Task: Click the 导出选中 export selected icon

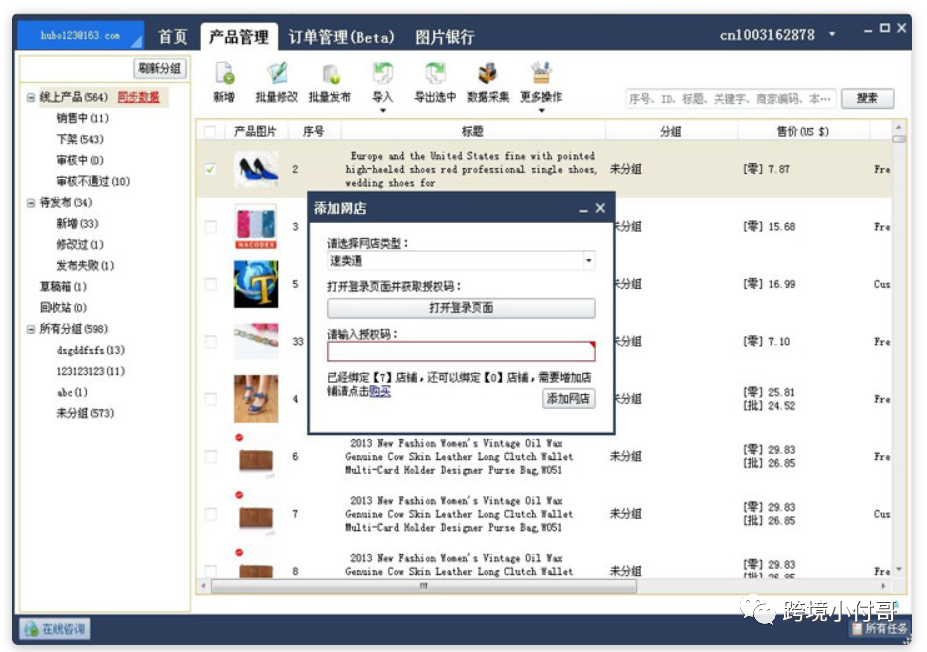Action: click(435, 74)
